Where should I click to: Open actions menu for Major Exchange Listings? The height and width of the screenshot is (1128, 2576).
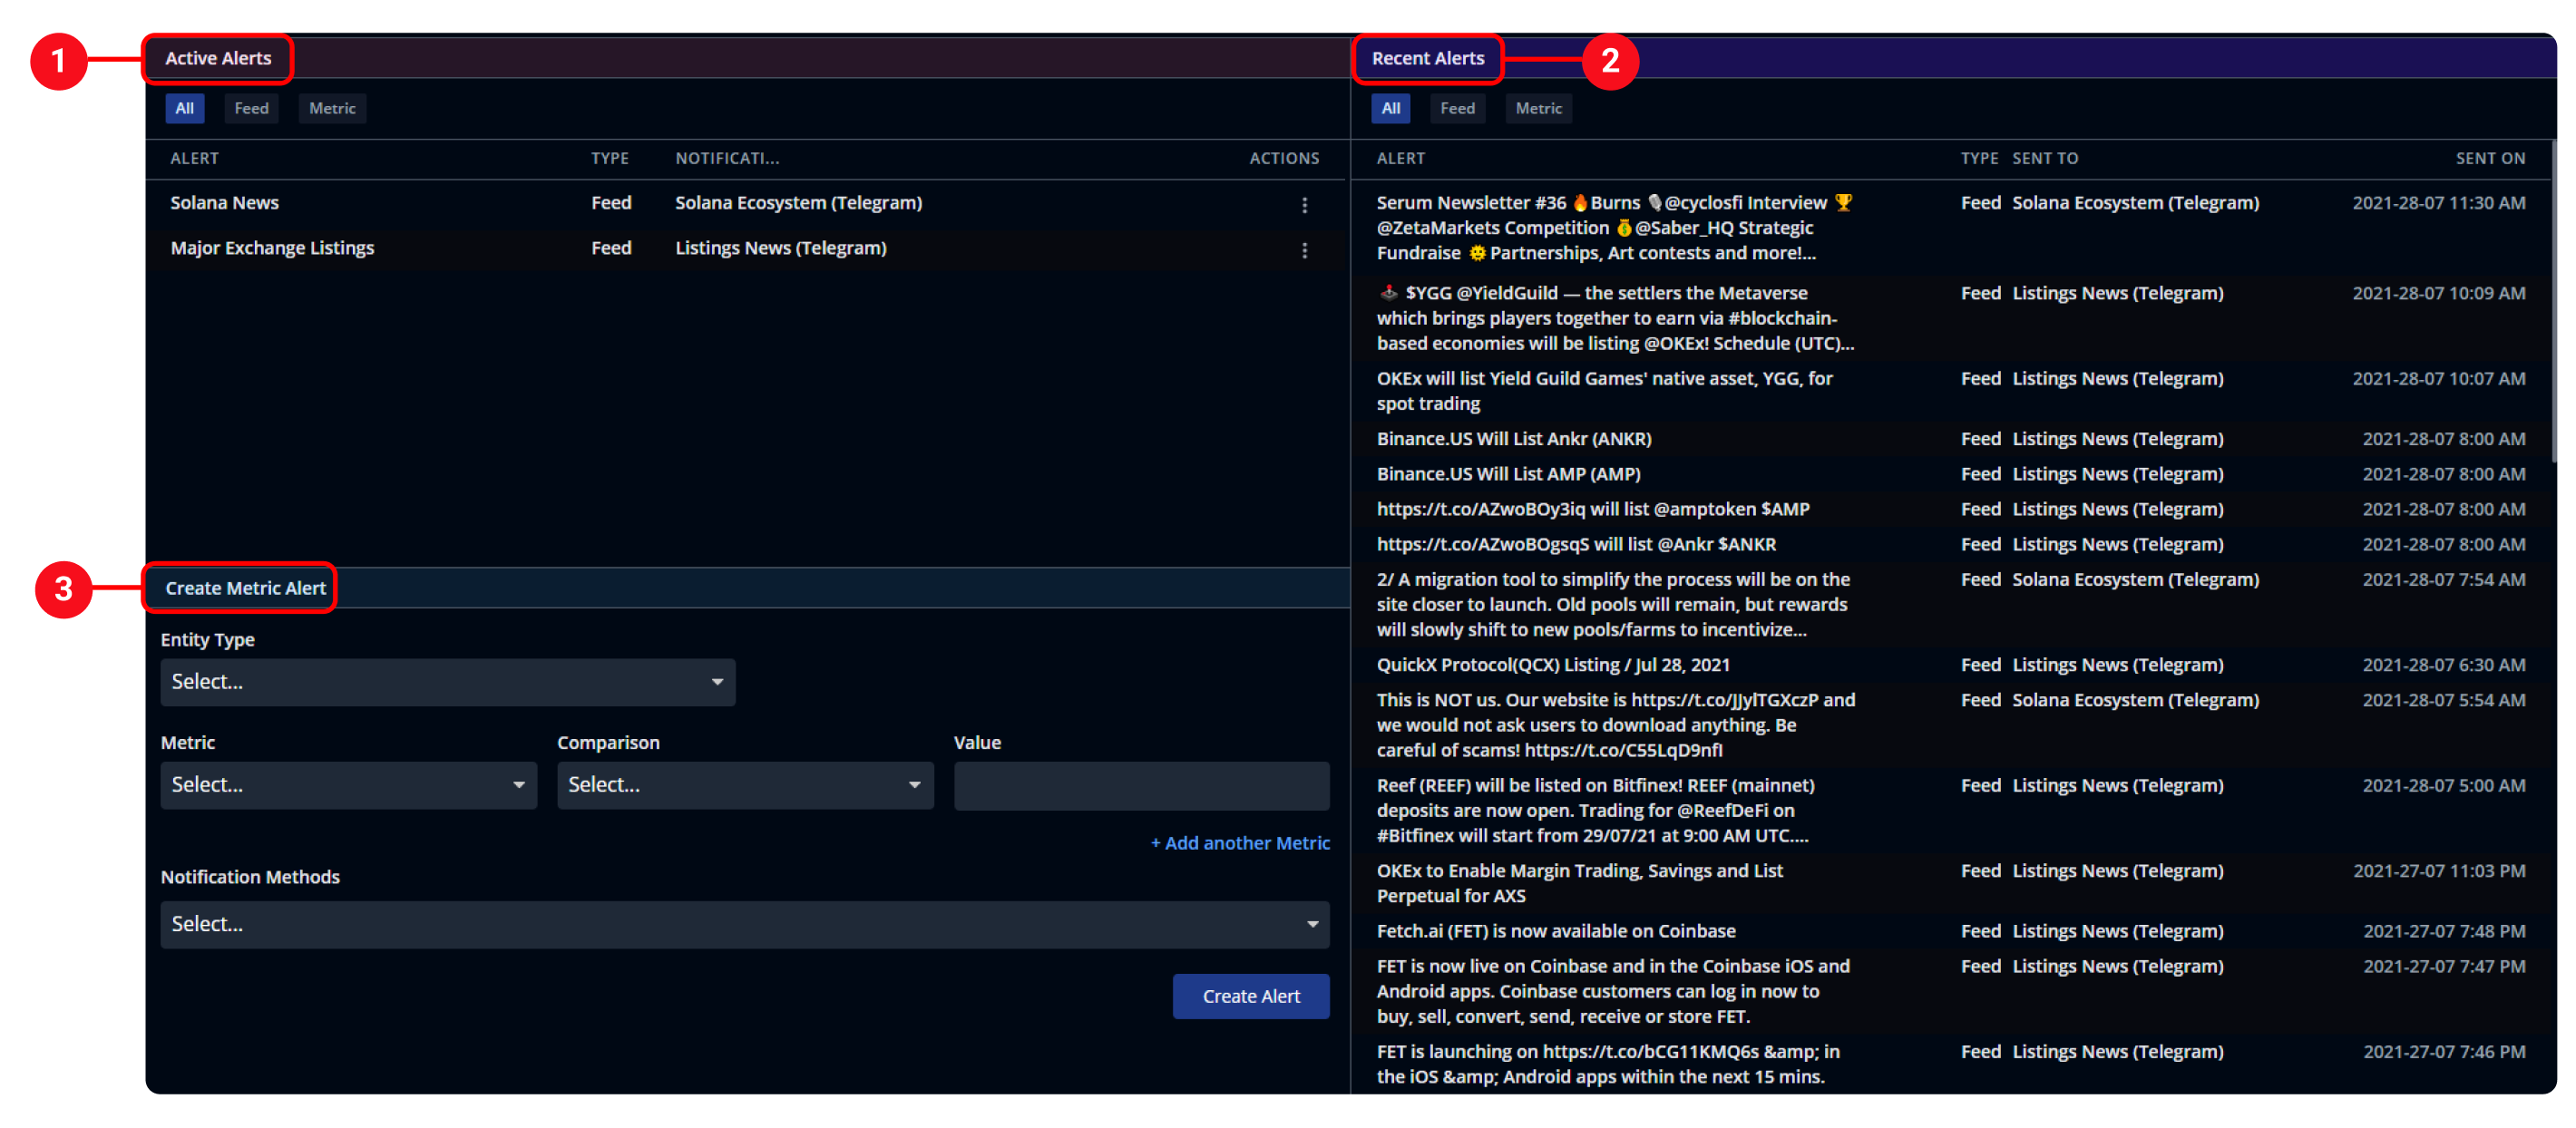(1304, 250)
